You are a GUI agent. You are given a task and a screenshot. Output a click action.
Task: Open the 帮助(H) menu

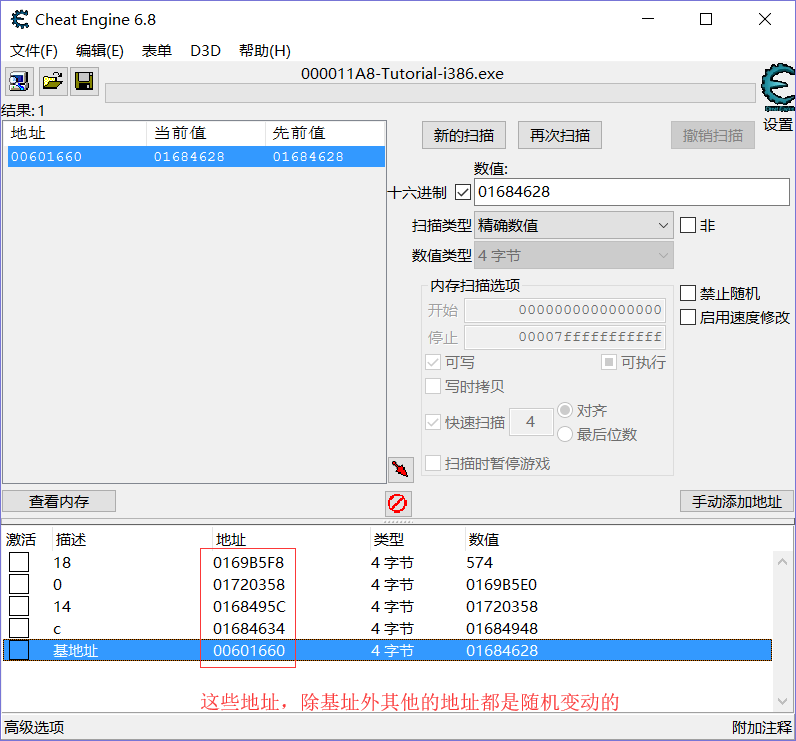click(264, 51)
